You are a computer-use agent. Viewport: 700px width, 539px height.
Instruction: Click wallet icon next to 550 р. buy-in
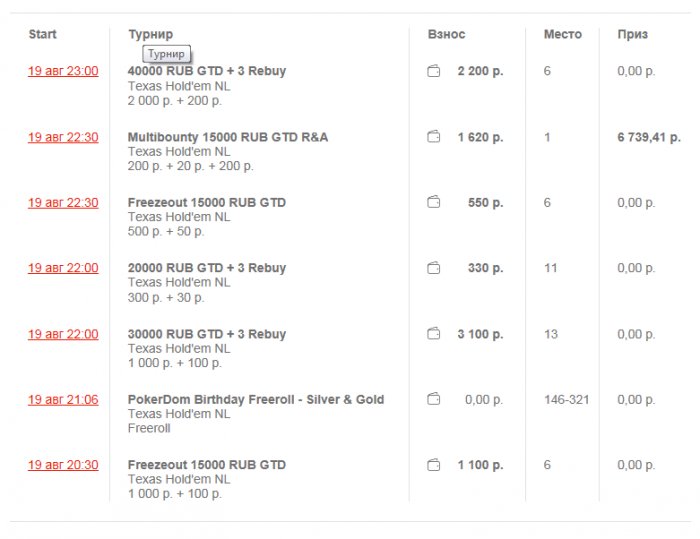[x=434, y=202]
